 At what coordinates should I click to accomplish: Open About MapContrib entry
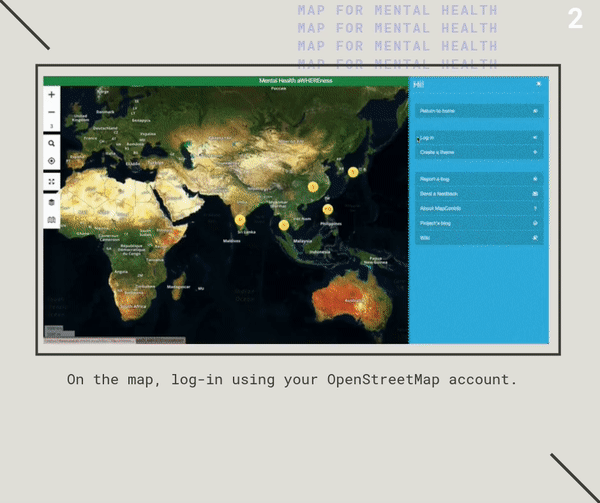point(479,208)
